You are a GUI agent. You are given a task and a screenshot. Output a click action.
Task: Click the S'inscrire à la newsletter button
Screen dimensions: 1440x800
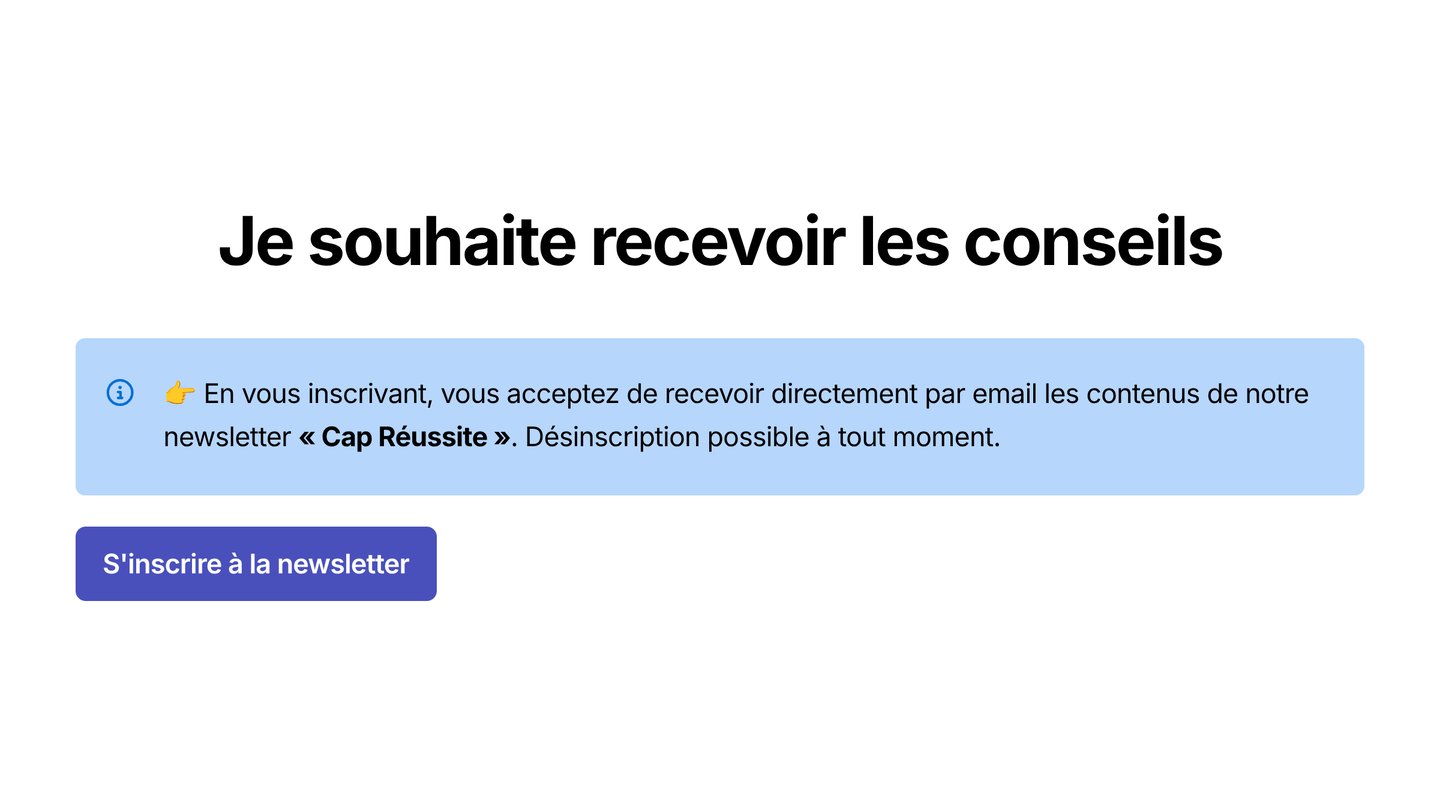[256, 564]
